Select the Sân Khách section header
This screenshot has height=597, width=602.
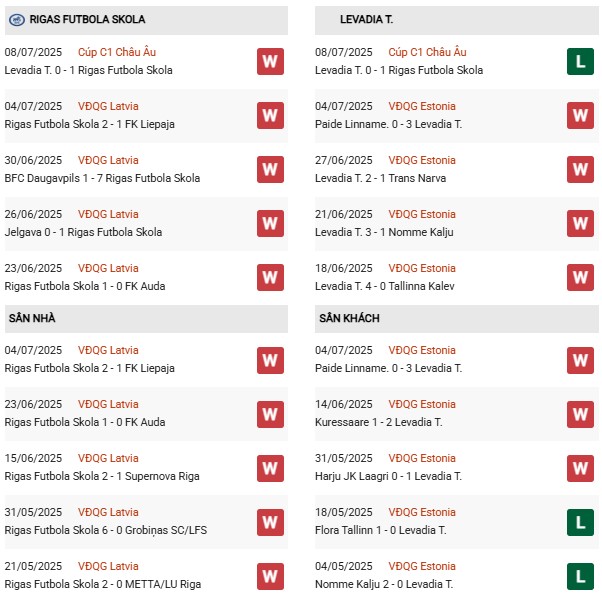click(349, 318)
